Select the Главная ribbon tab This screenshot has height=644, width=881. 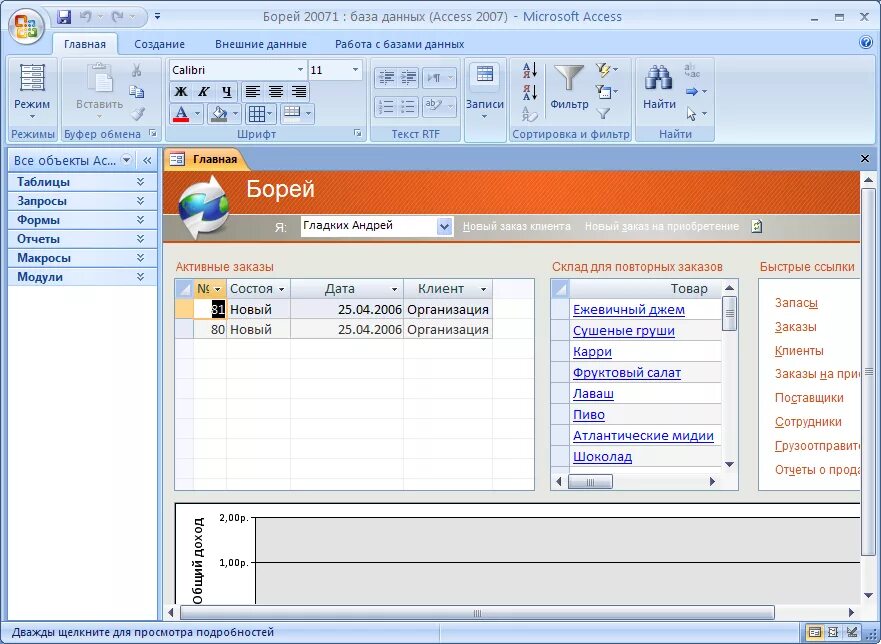85,44
